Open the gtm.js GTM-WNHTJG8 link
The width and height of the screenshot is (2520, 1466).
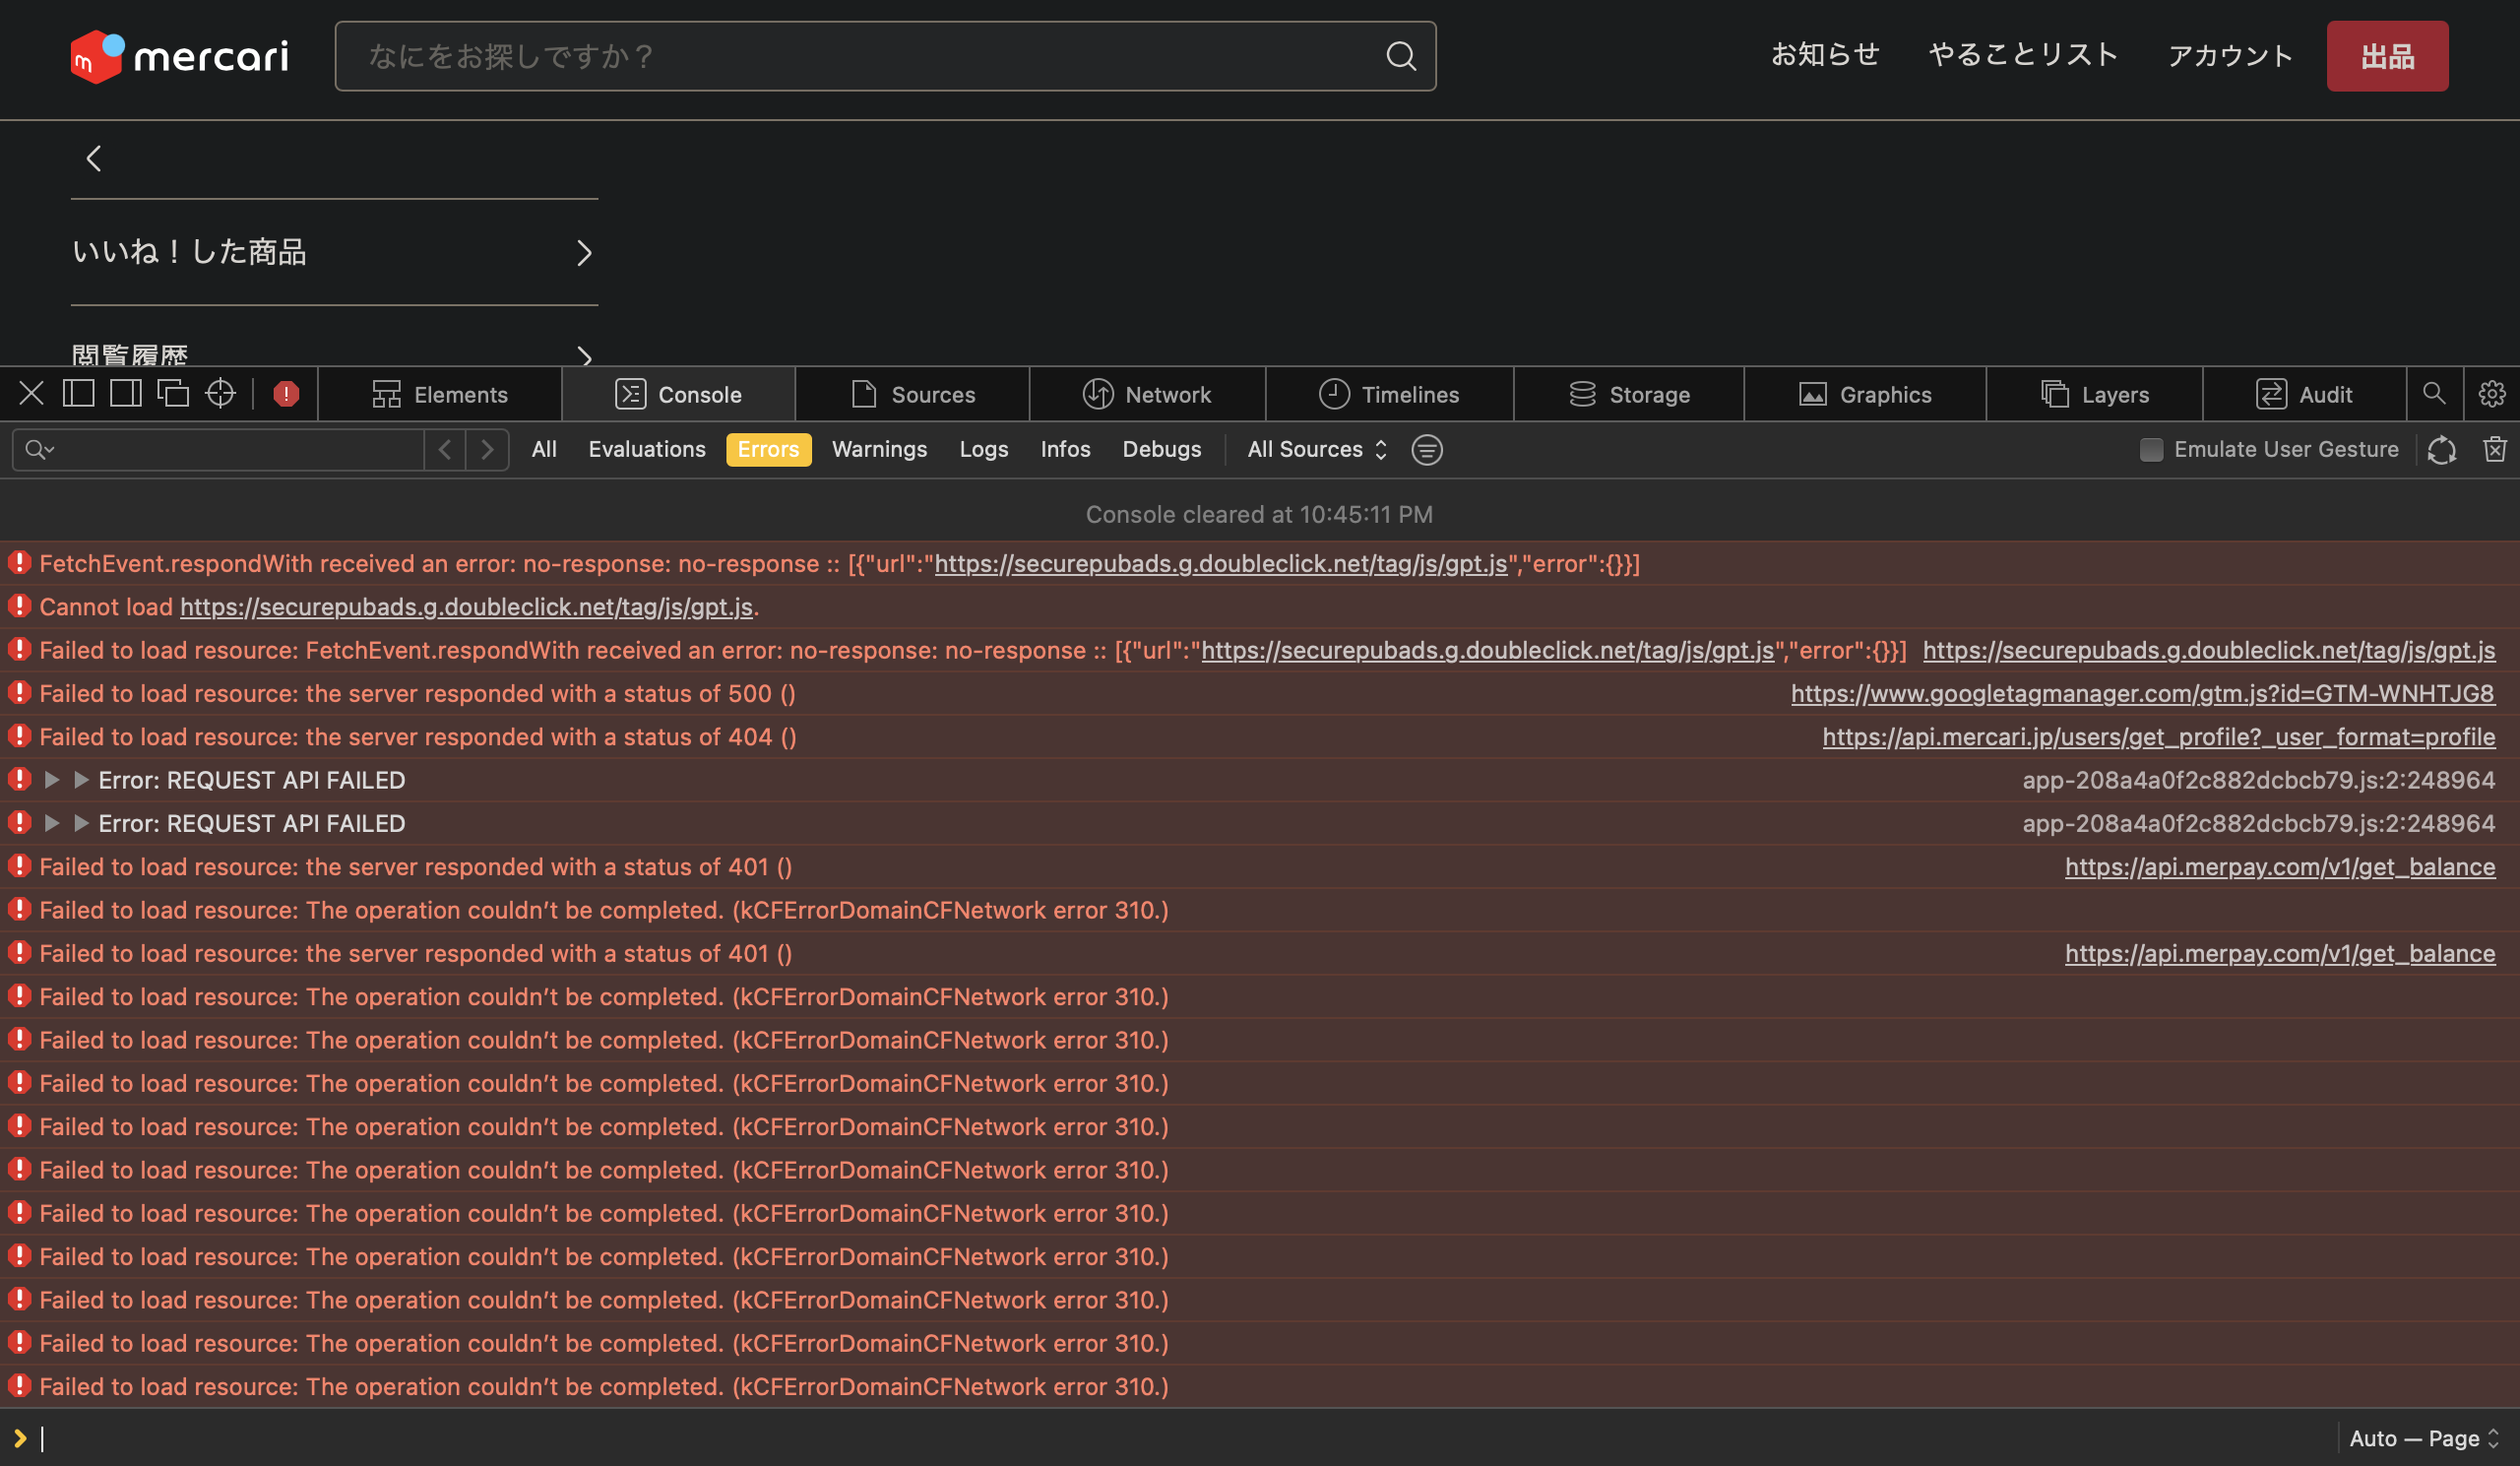click(2141, 693)
